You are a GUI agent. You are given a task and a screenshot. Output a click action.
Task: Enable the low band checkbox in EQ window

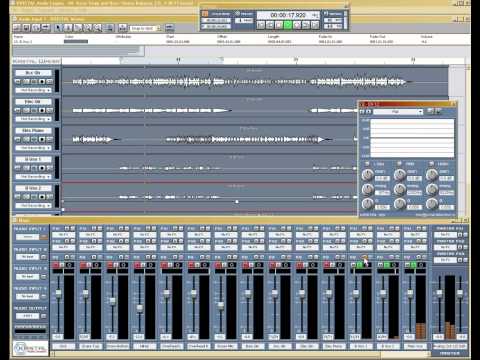click(x=367, y=164)
